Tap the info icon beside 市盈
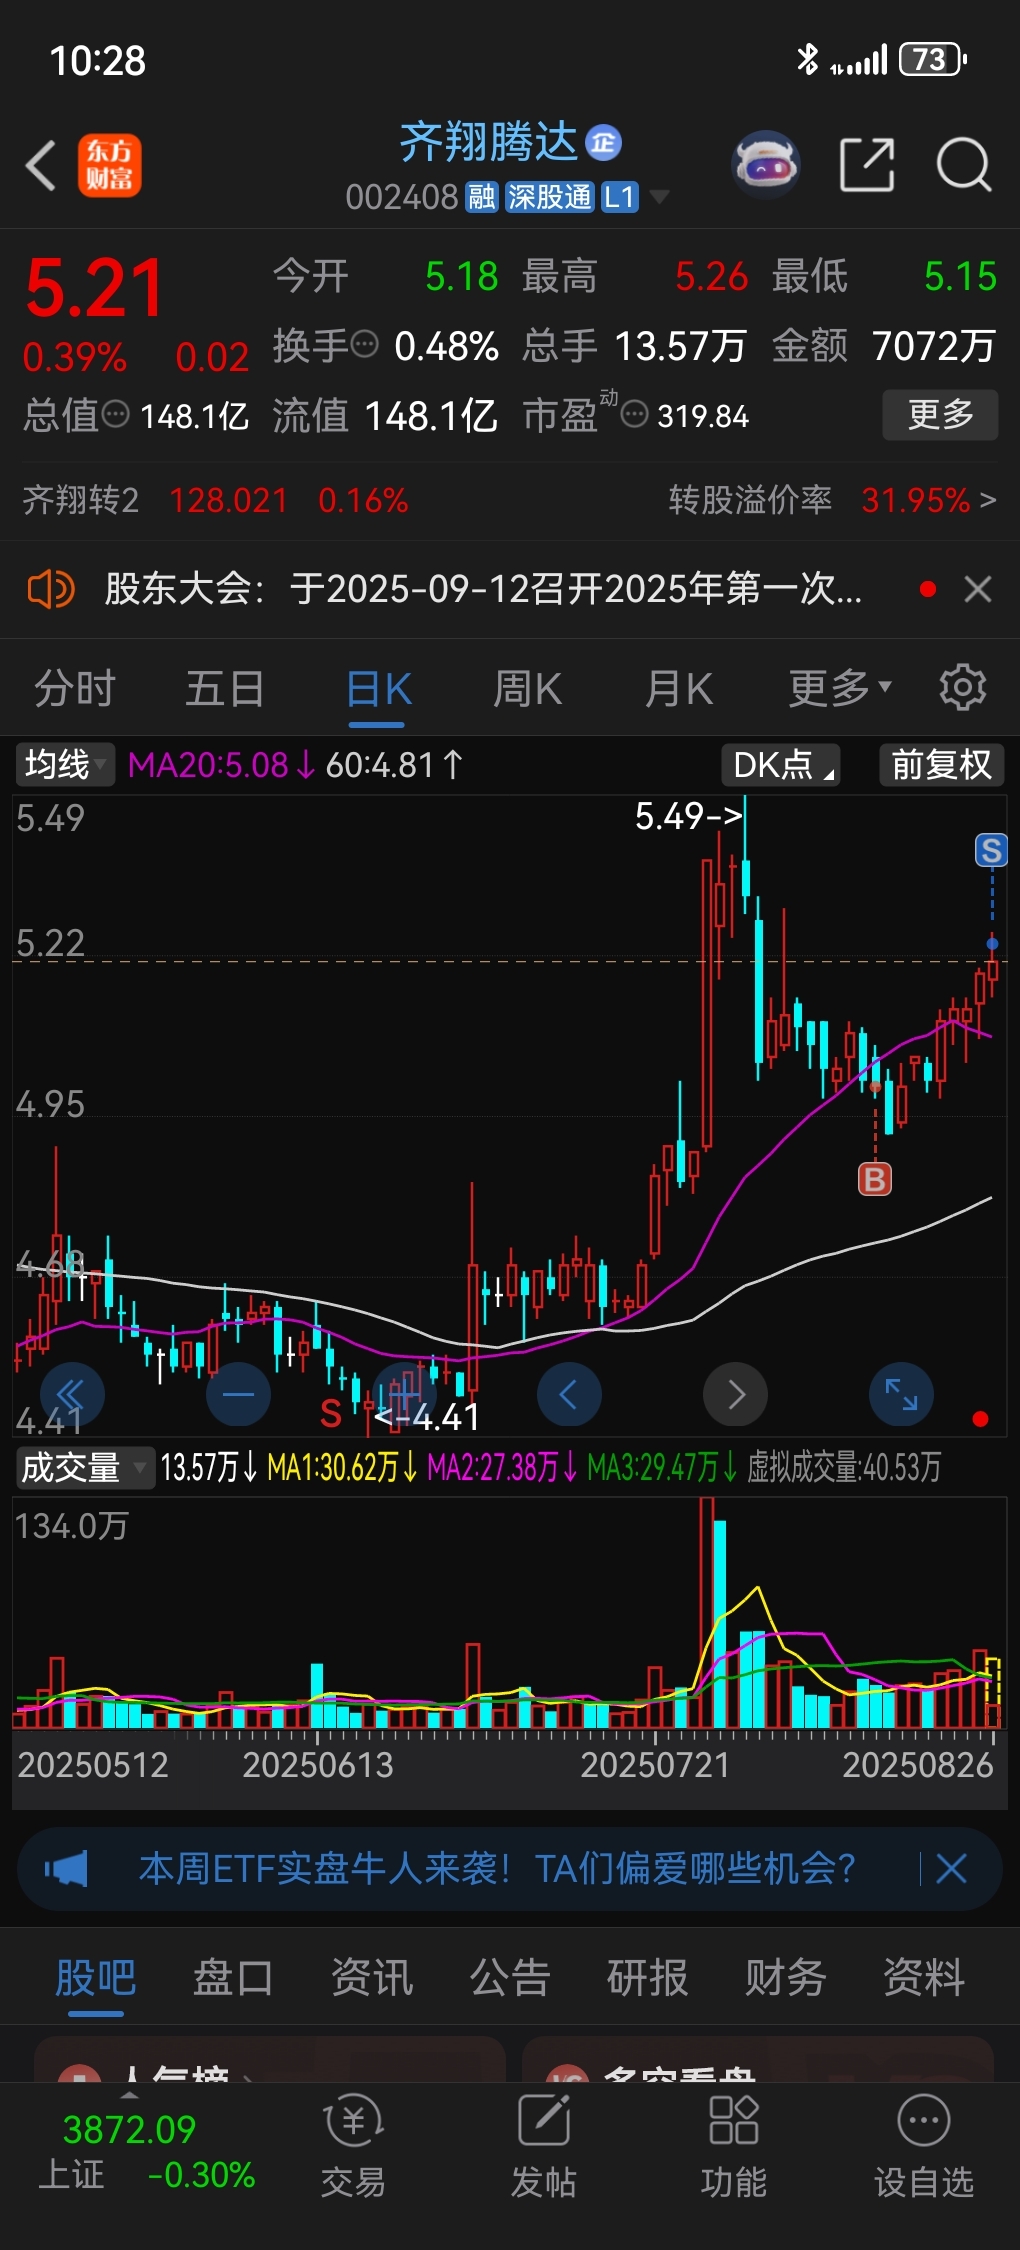Viewport: 1020px width, 2250px height. [634, 414]
